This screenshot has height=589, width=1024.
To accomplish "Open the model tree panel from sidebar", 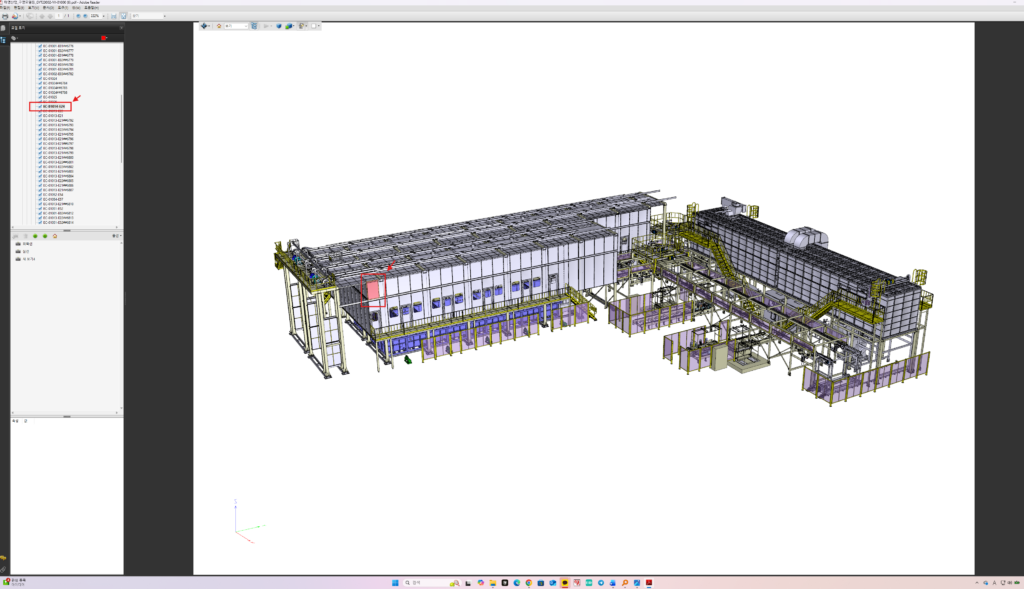I will point(4,40).
